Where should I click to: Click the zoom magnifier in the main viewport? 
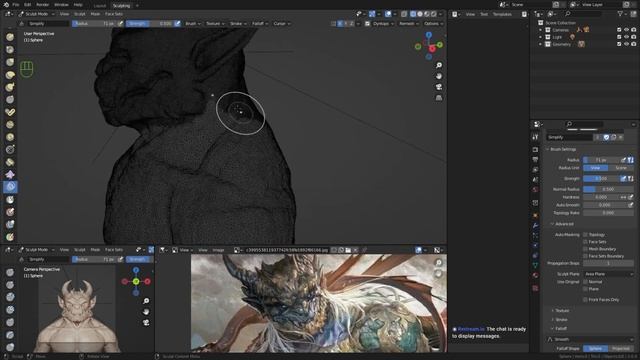click(439, 65)
